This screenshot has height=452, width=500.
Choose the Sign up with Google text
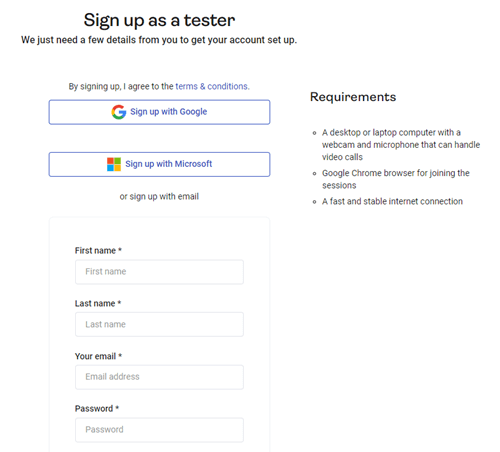coord(169,112)
